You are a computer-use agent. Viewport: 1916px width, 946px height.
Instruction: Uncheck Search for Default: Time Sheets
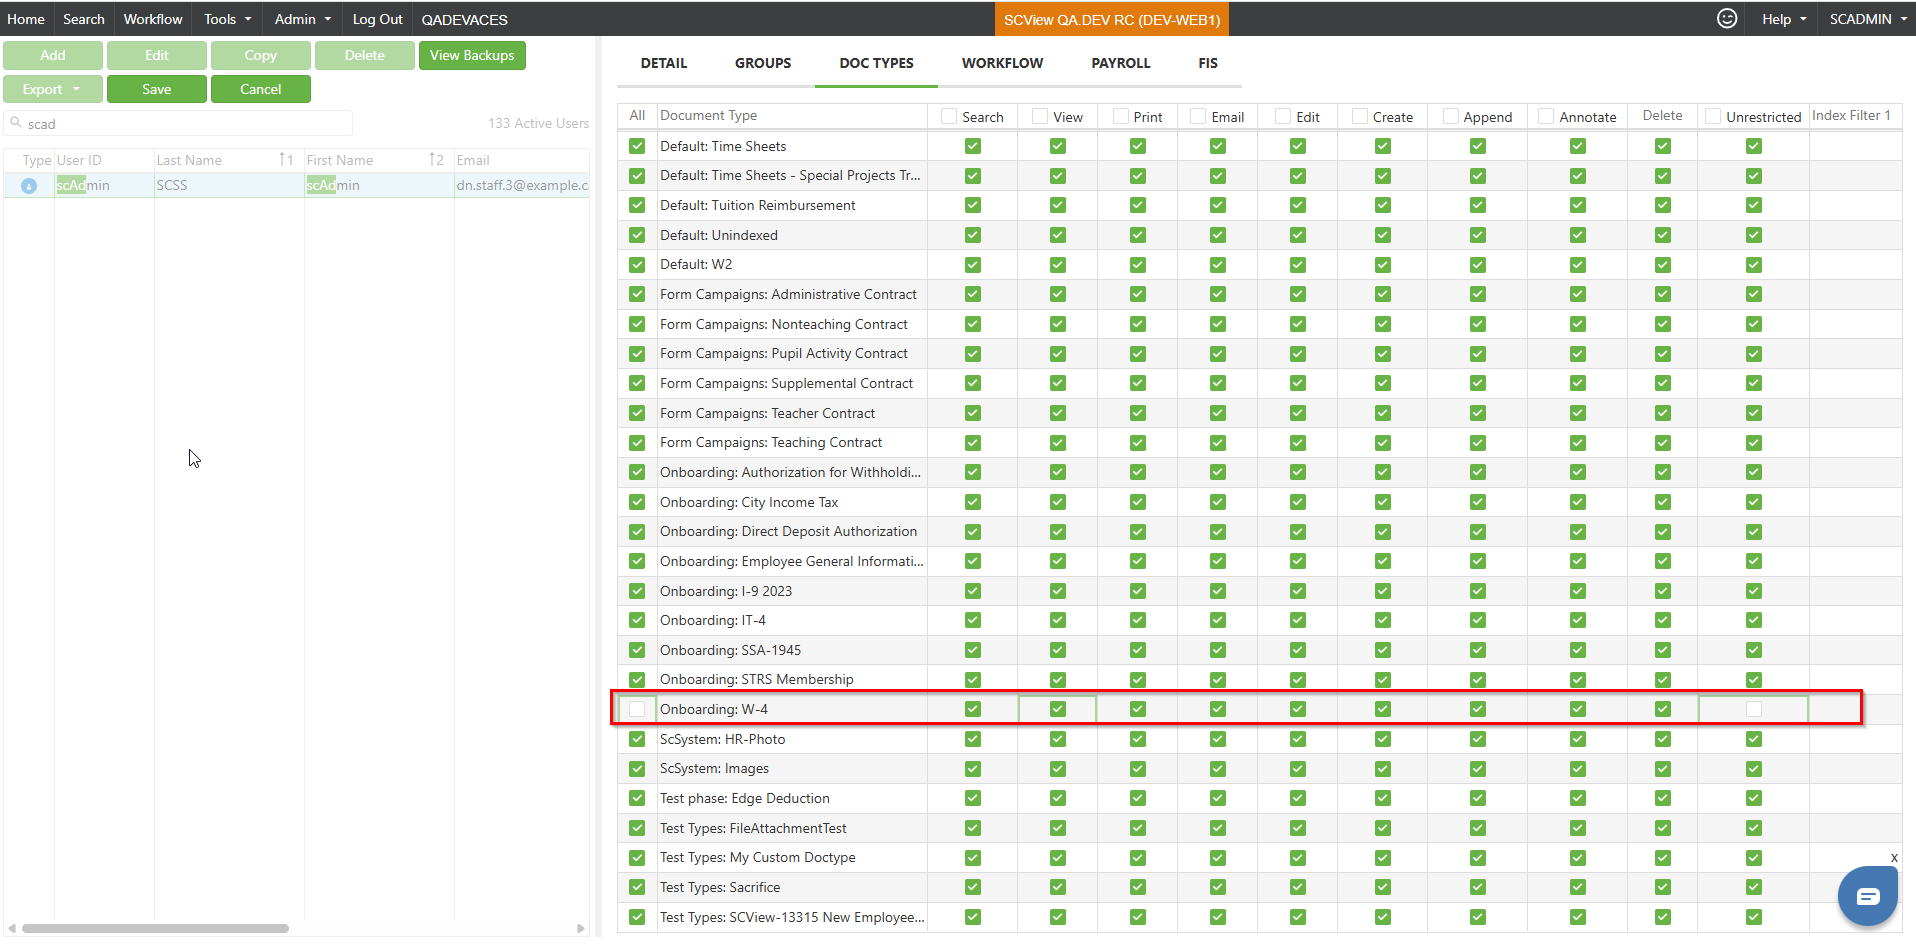973,146
